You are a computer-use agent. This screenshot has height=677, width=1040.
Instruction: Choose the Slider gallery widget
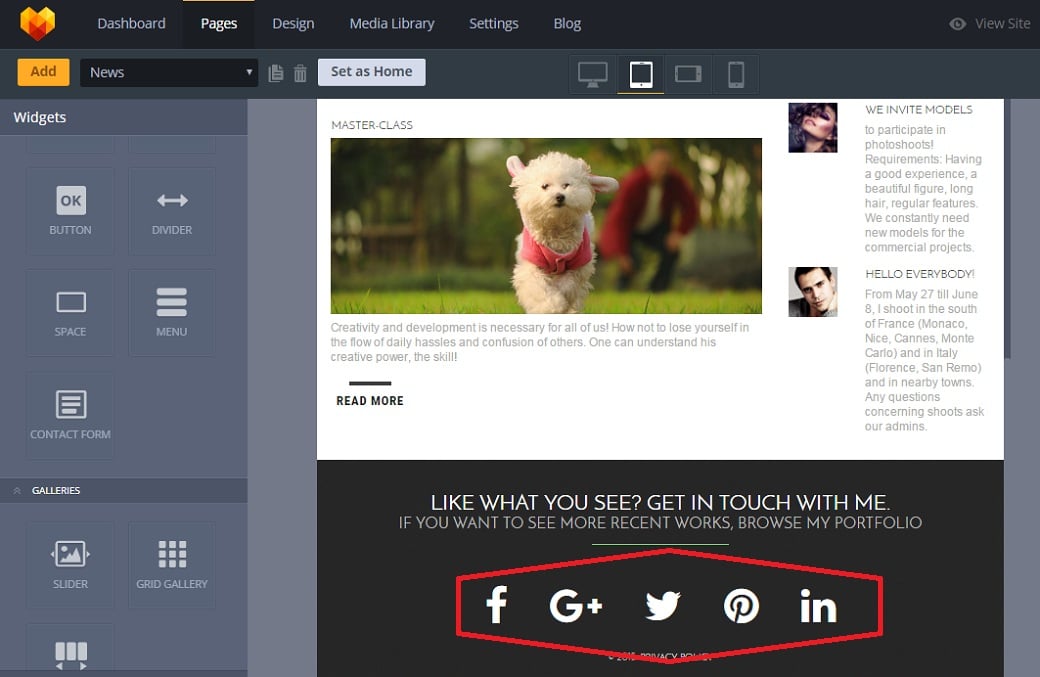point(70,565)
